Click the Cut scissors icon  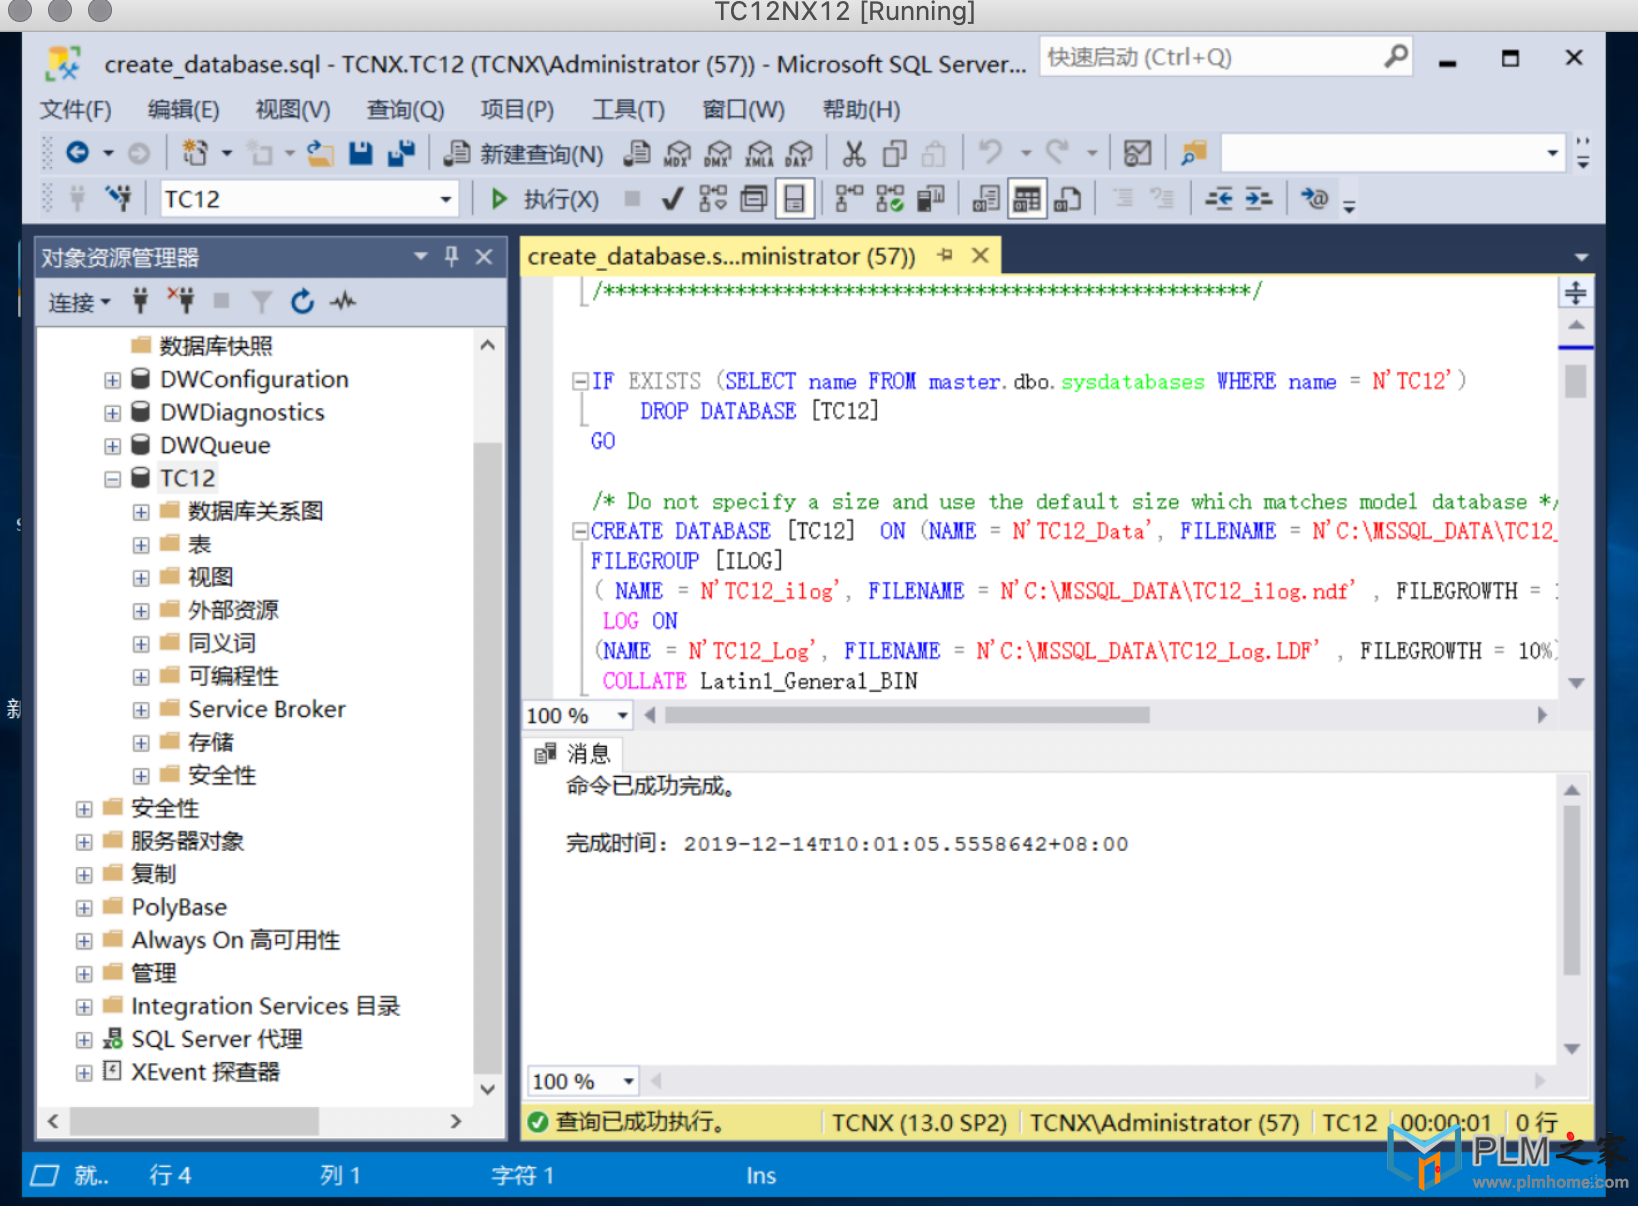[853, 153]
